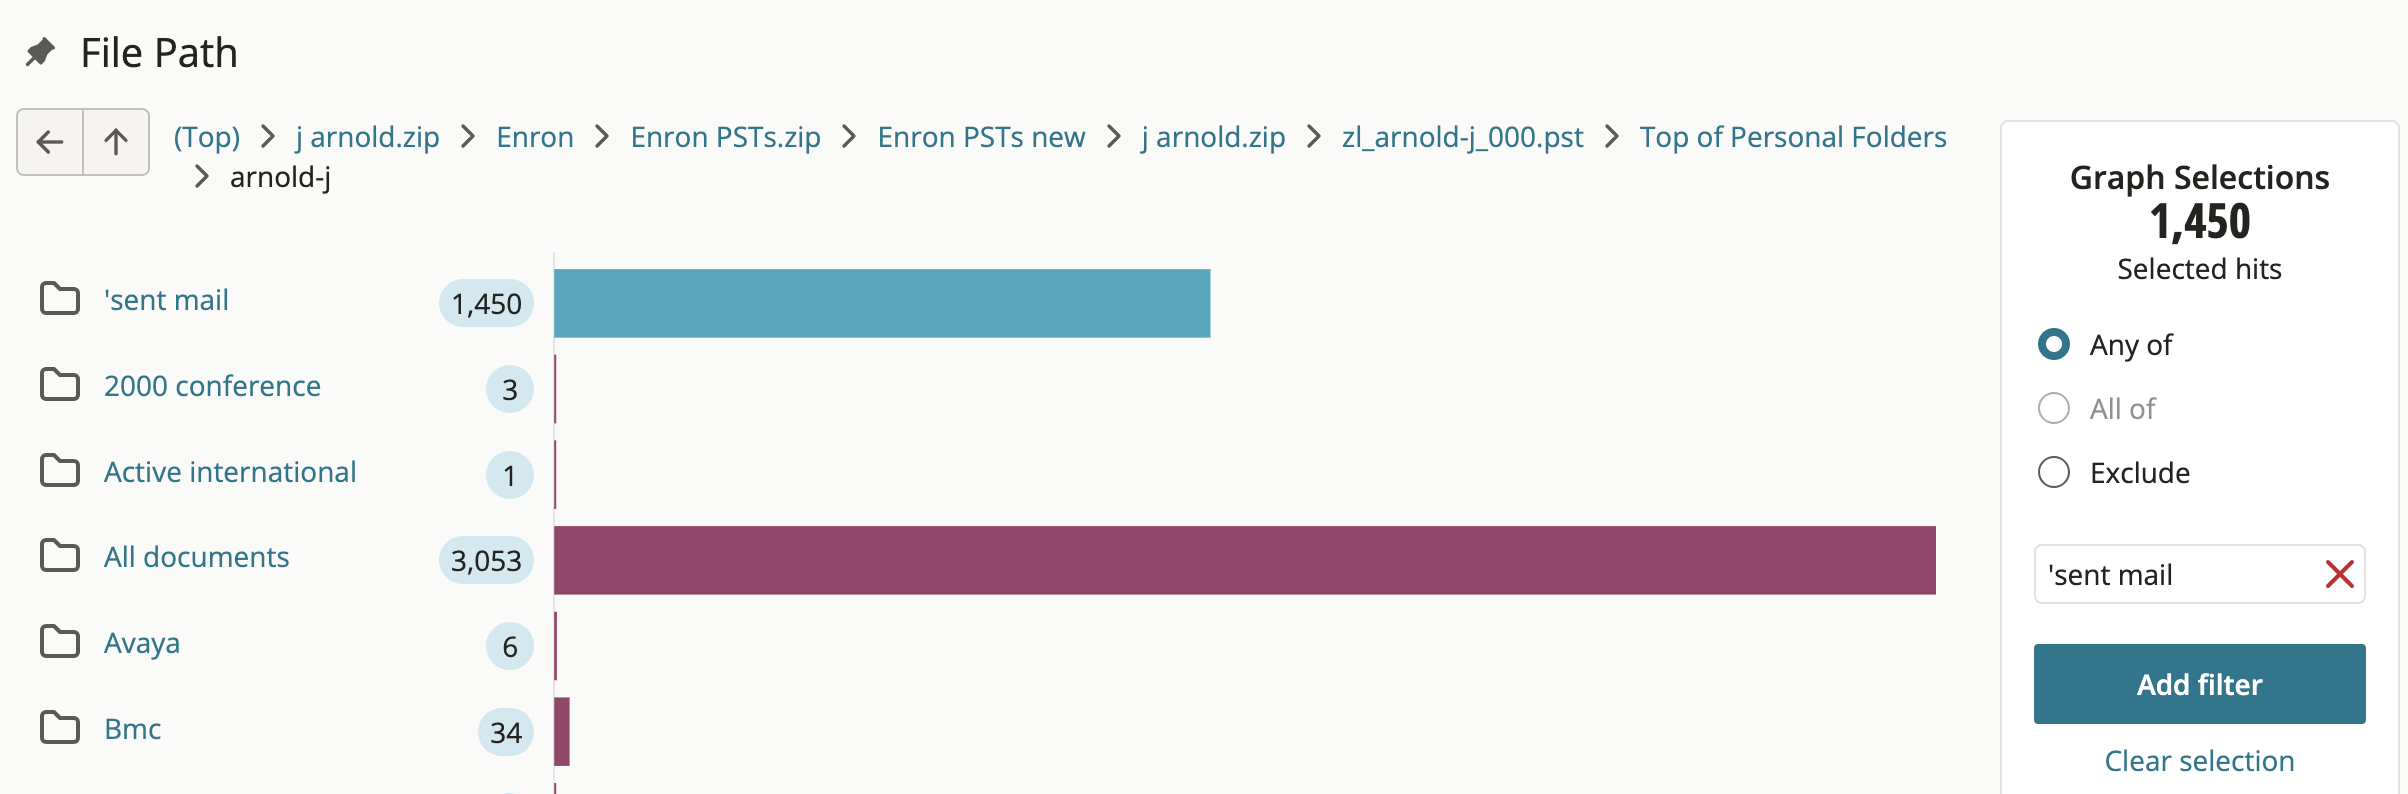Open the All documents folder
This screenshot has width=2408, height=794.
[x=196, y=557]
